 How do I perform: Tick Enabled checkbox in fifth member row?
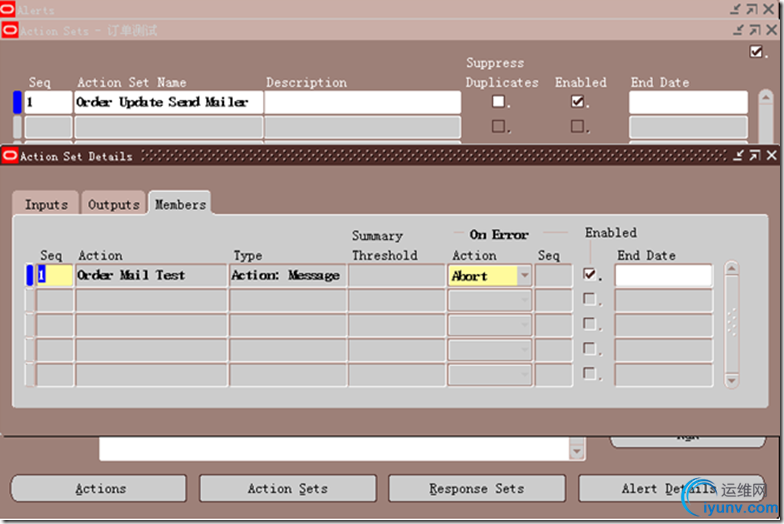[590, 373]
